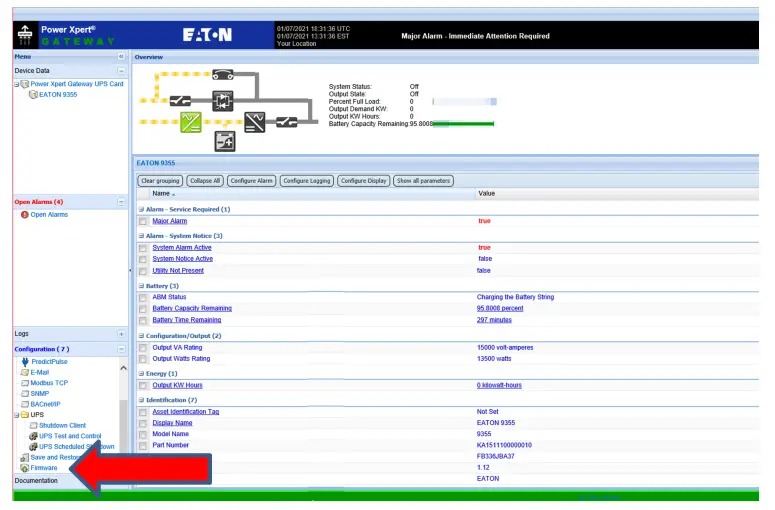The height and width of the screenshot is (510, 775).
Task: Click the Save and Restore icon
Action: coord(25,458)
